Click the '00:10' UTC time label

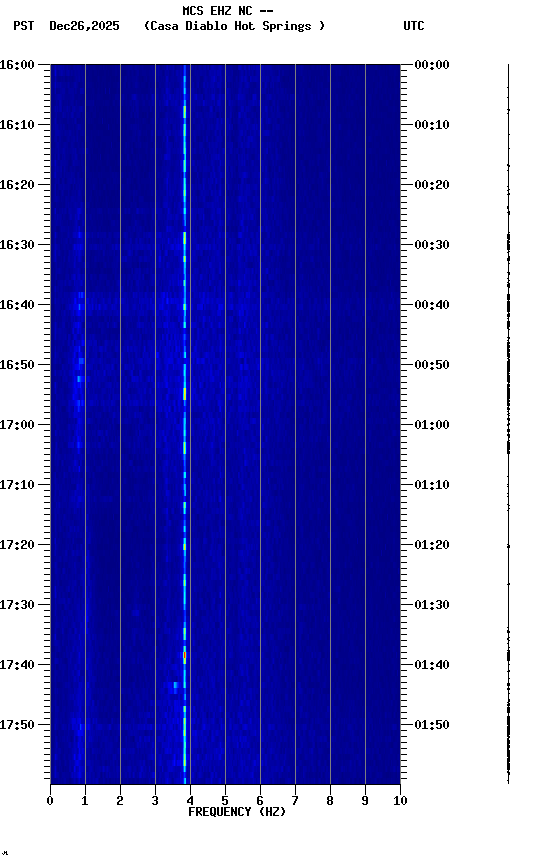pos(432,125)
